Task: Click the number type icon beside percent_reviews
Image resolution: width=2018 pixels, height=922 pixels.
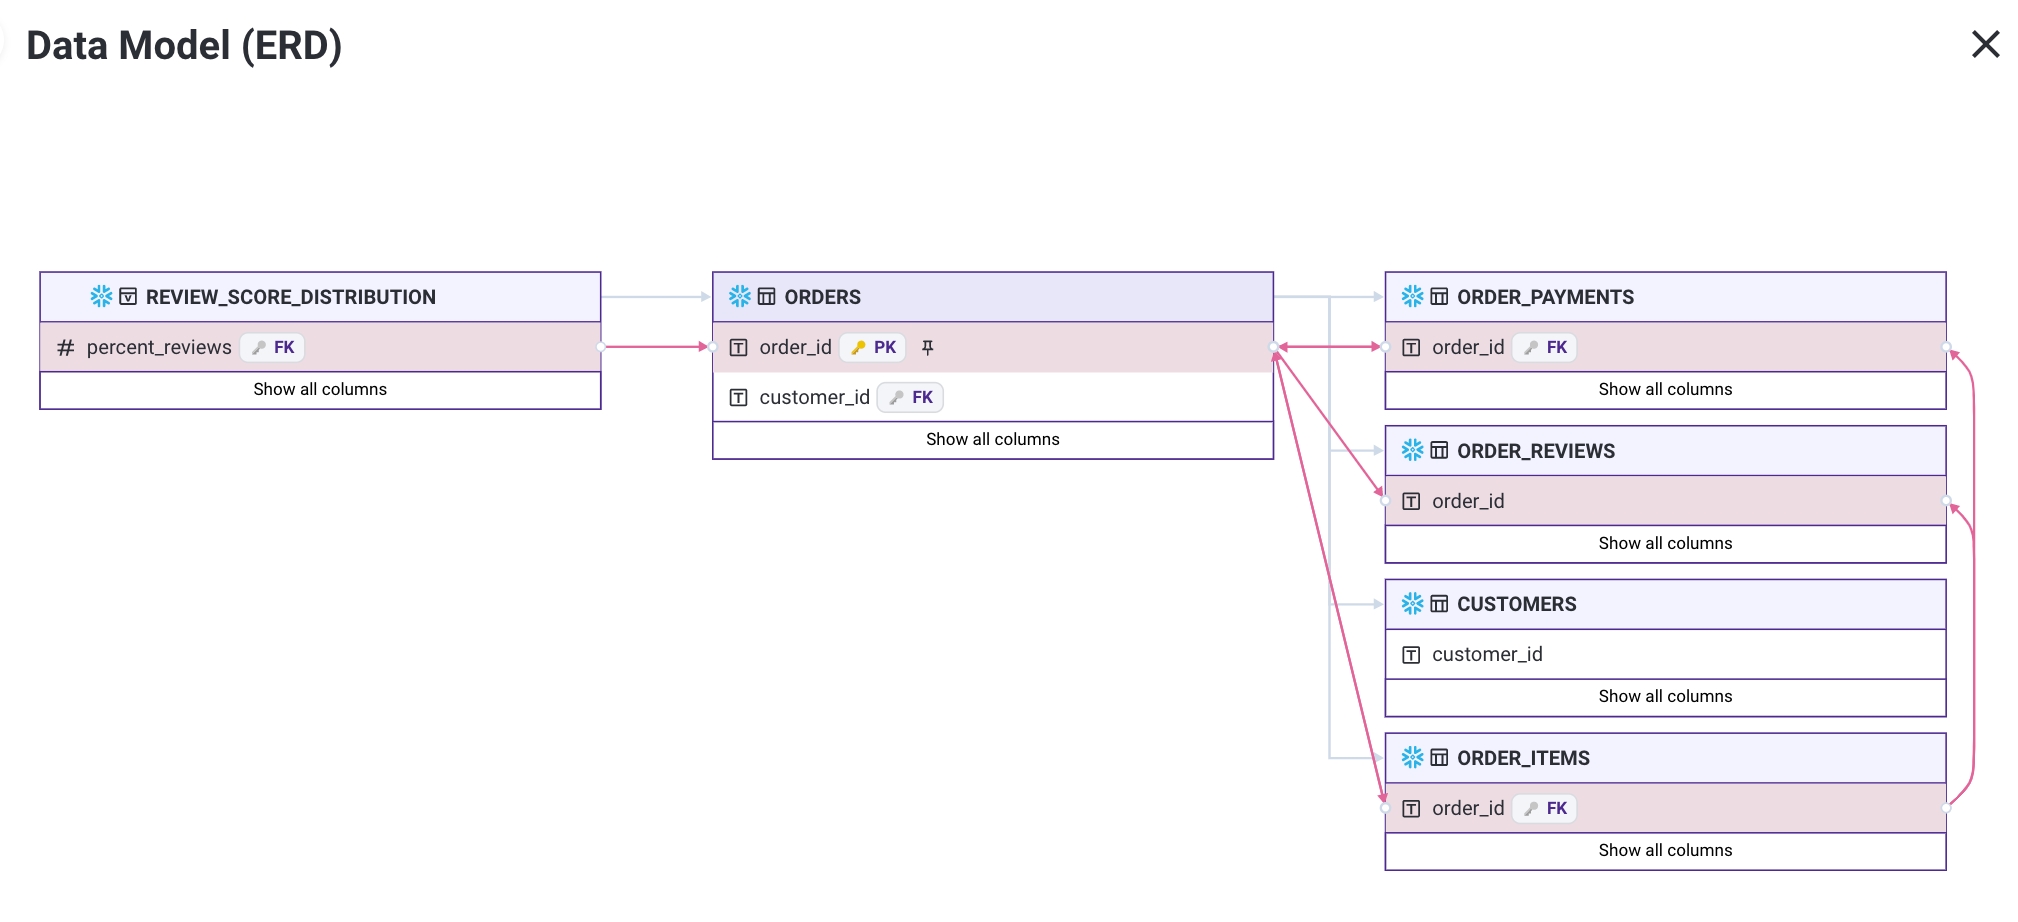Action: (x=66, y=347)
